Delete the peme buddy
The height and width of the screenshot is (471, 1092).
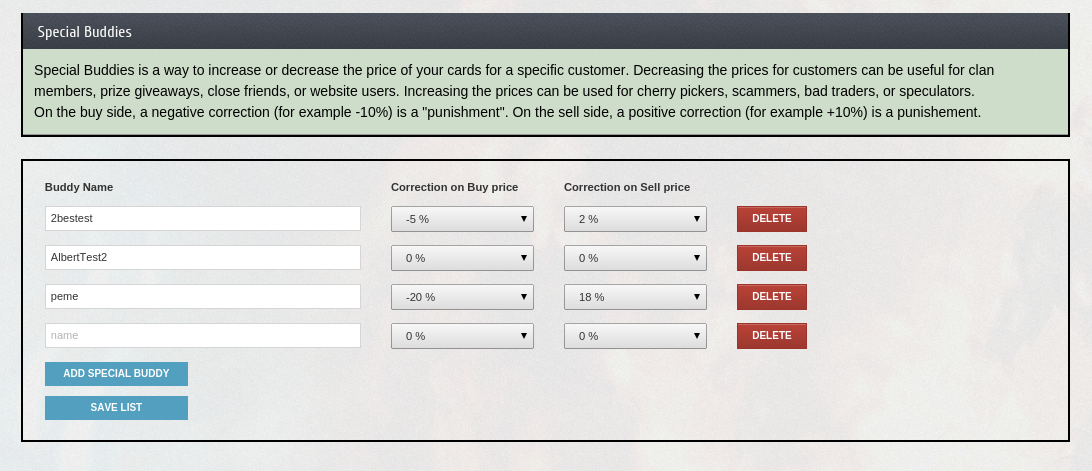[771, 297]
